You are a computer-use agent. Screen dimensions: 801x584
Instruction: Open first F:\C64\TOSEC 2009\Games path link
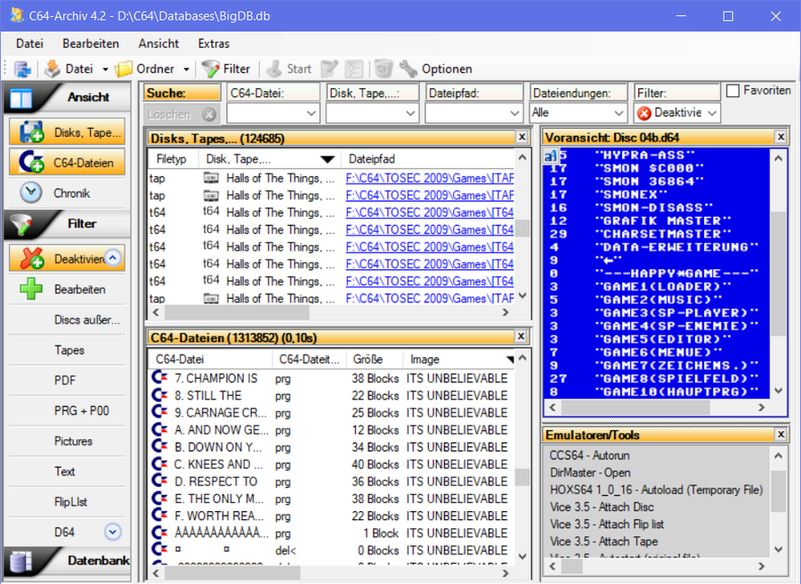point(430,178)
